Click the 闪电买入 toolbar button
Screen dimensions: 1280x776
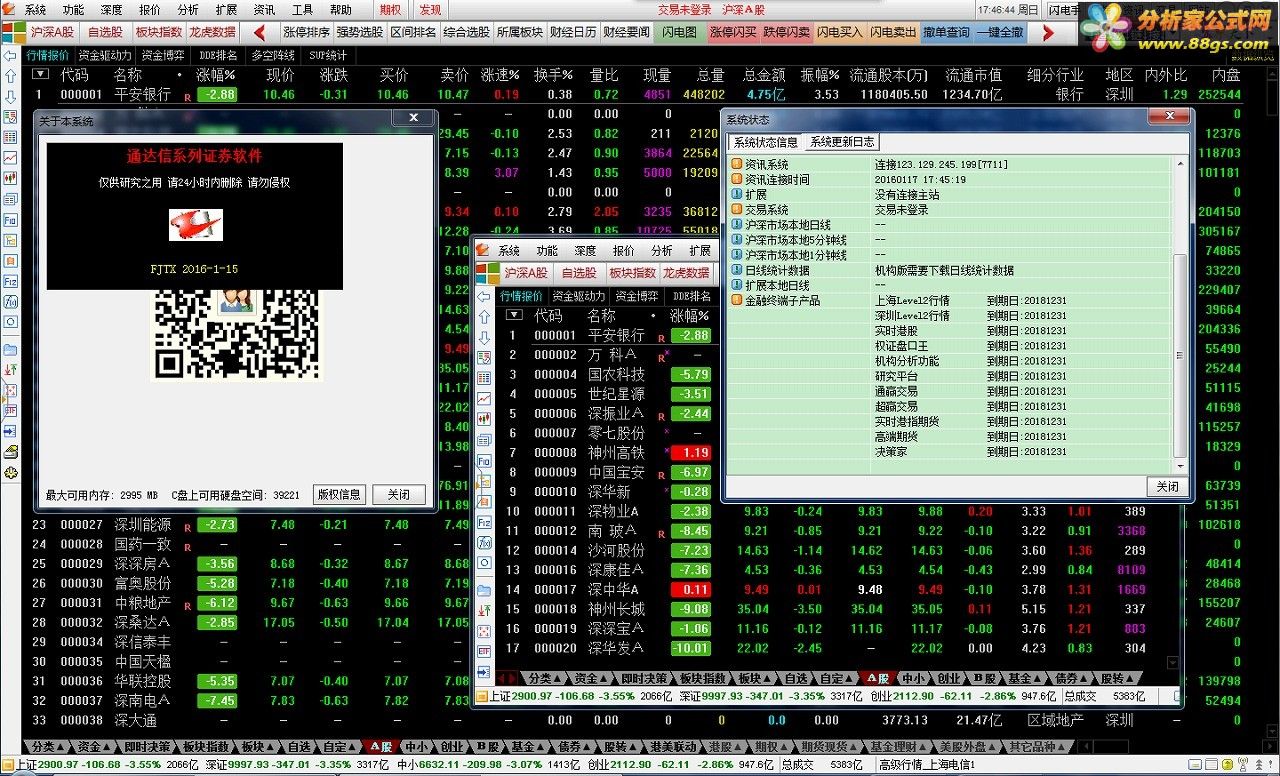[839, 32]
